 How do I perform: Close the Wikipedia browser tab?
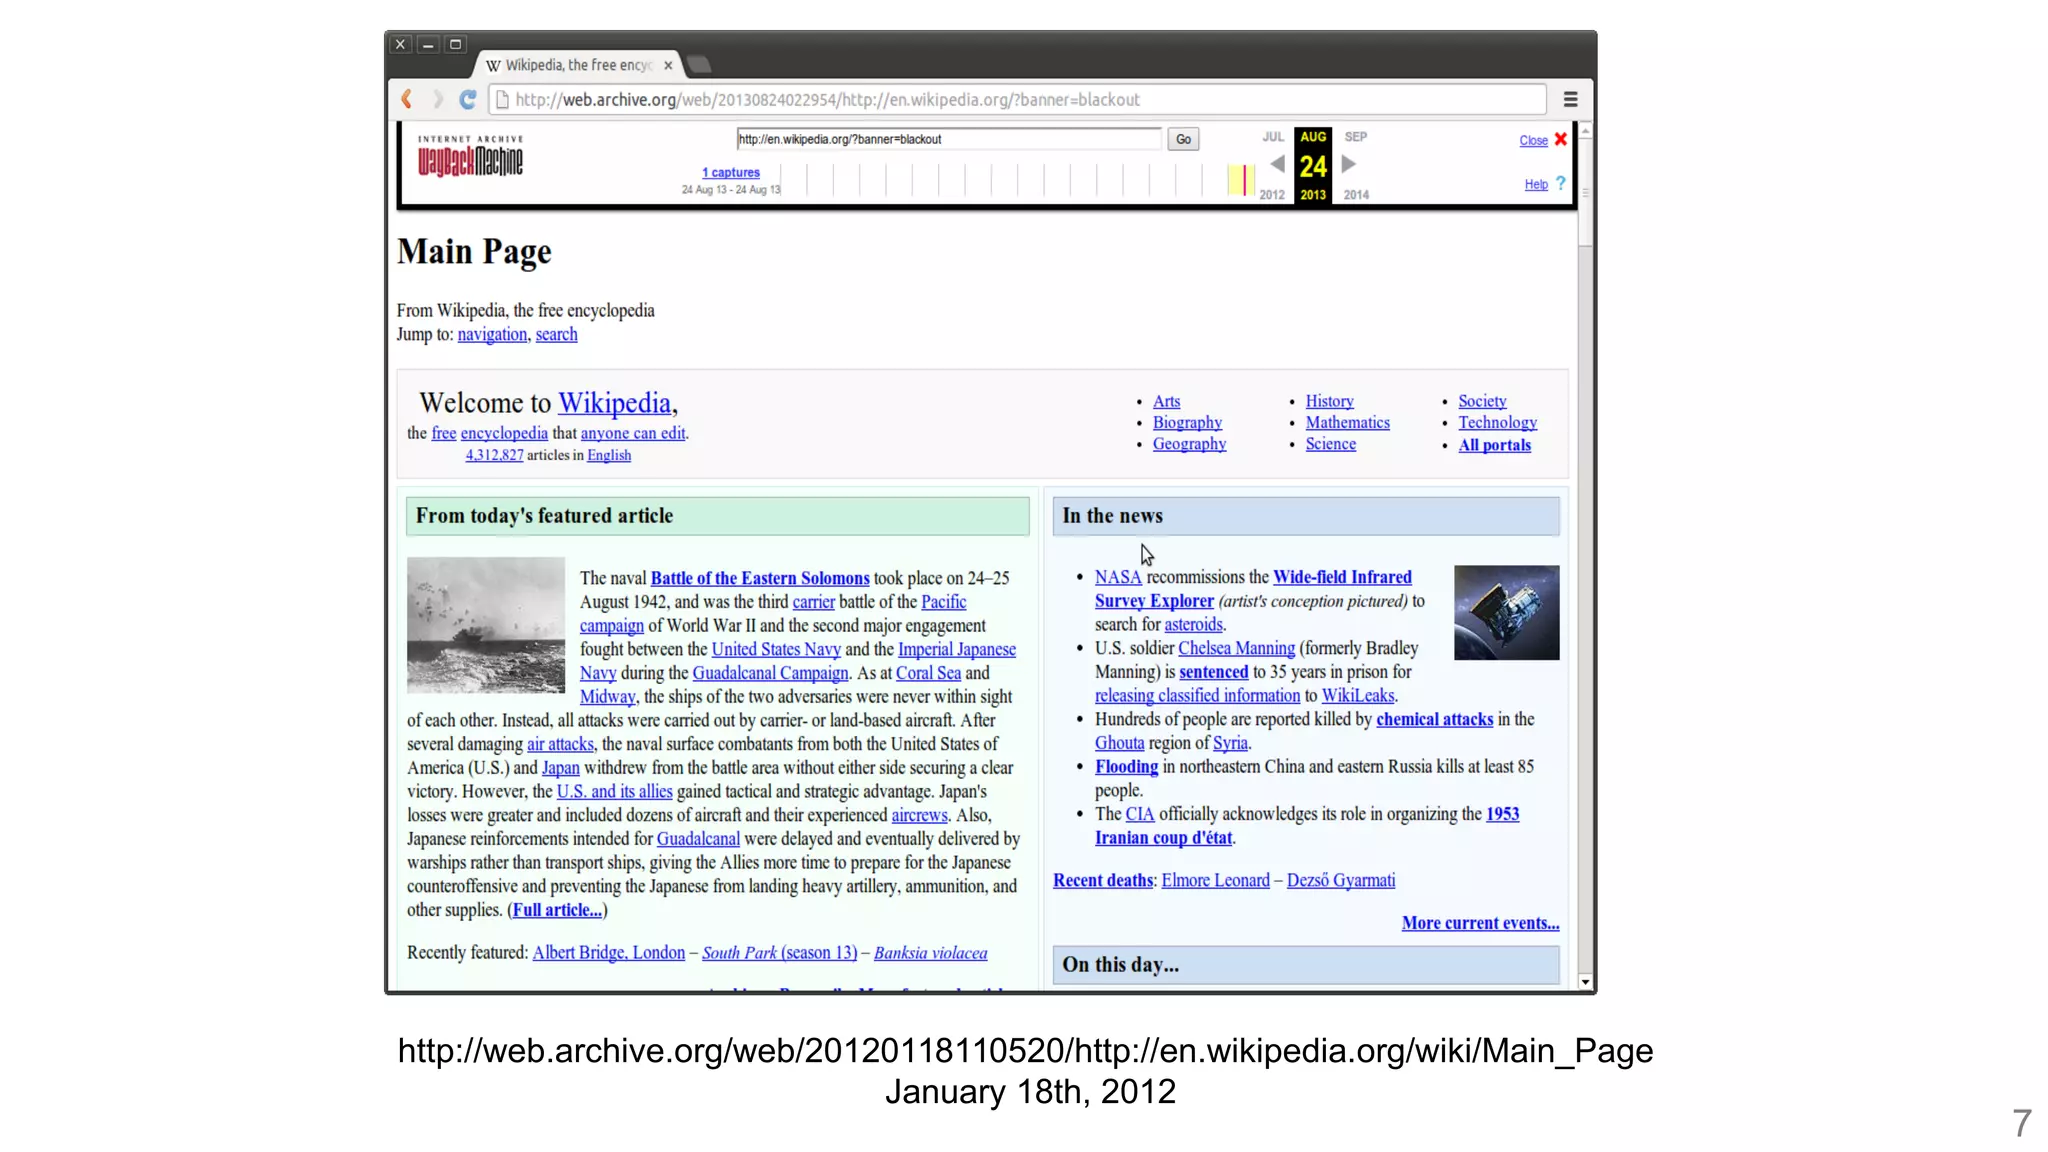(668, 65)
